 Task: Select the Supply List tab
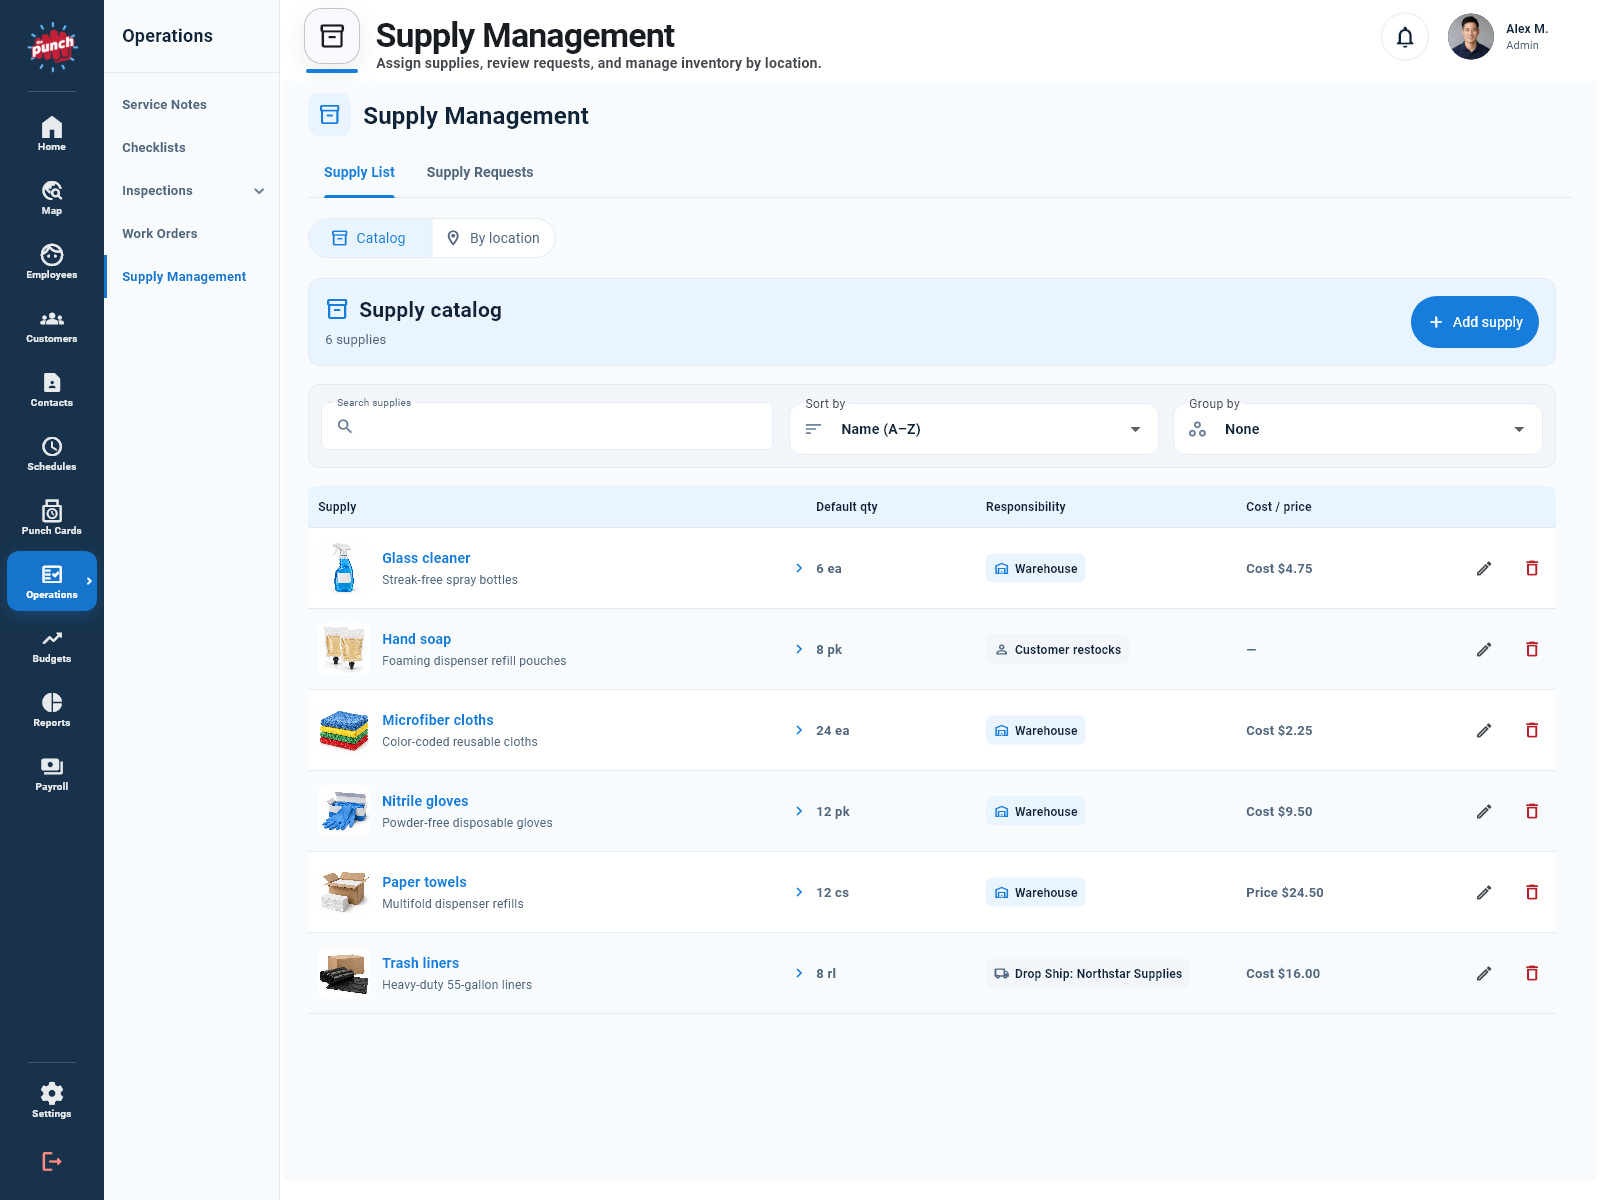359,172
